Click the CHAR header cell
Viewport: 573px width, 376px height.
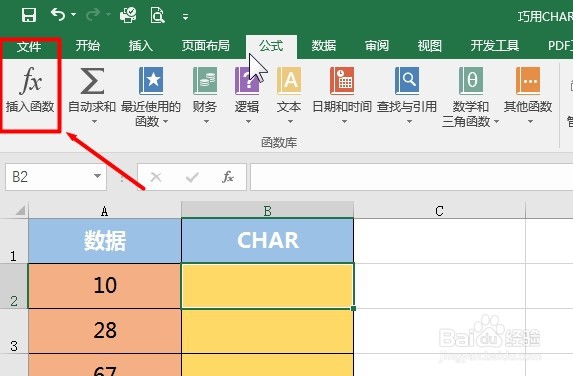tap(267, 241)
